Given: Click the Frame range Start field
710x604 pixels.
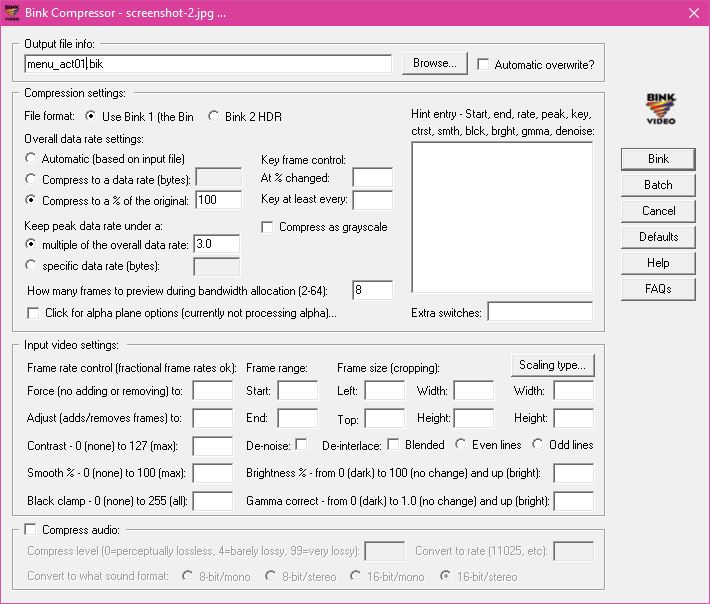Looking at the screenshot, I should [x=297, y=390].
